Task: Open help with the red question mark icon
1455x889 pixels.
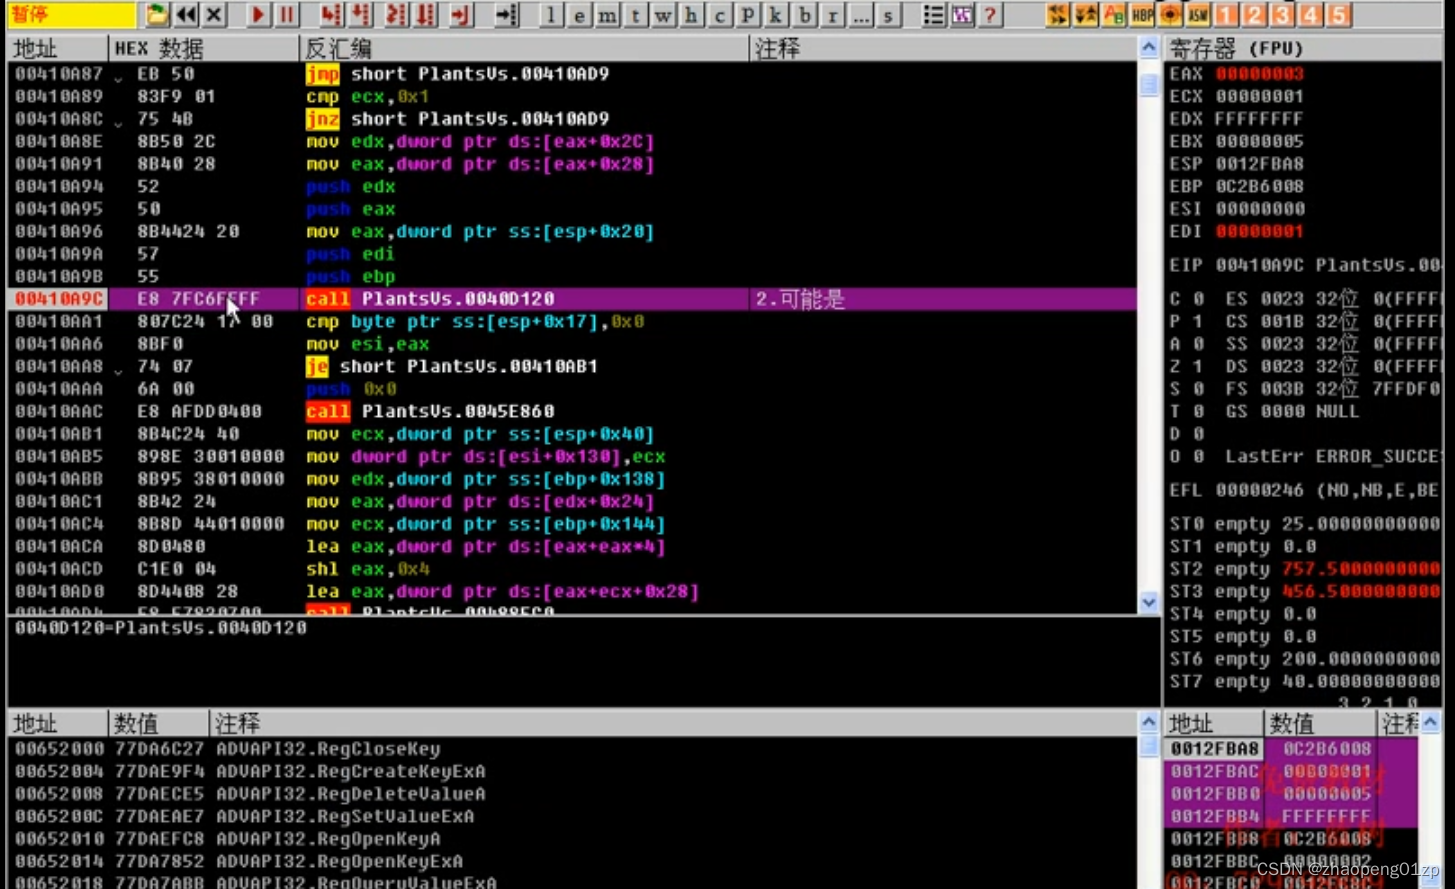Action: (990, 15)
